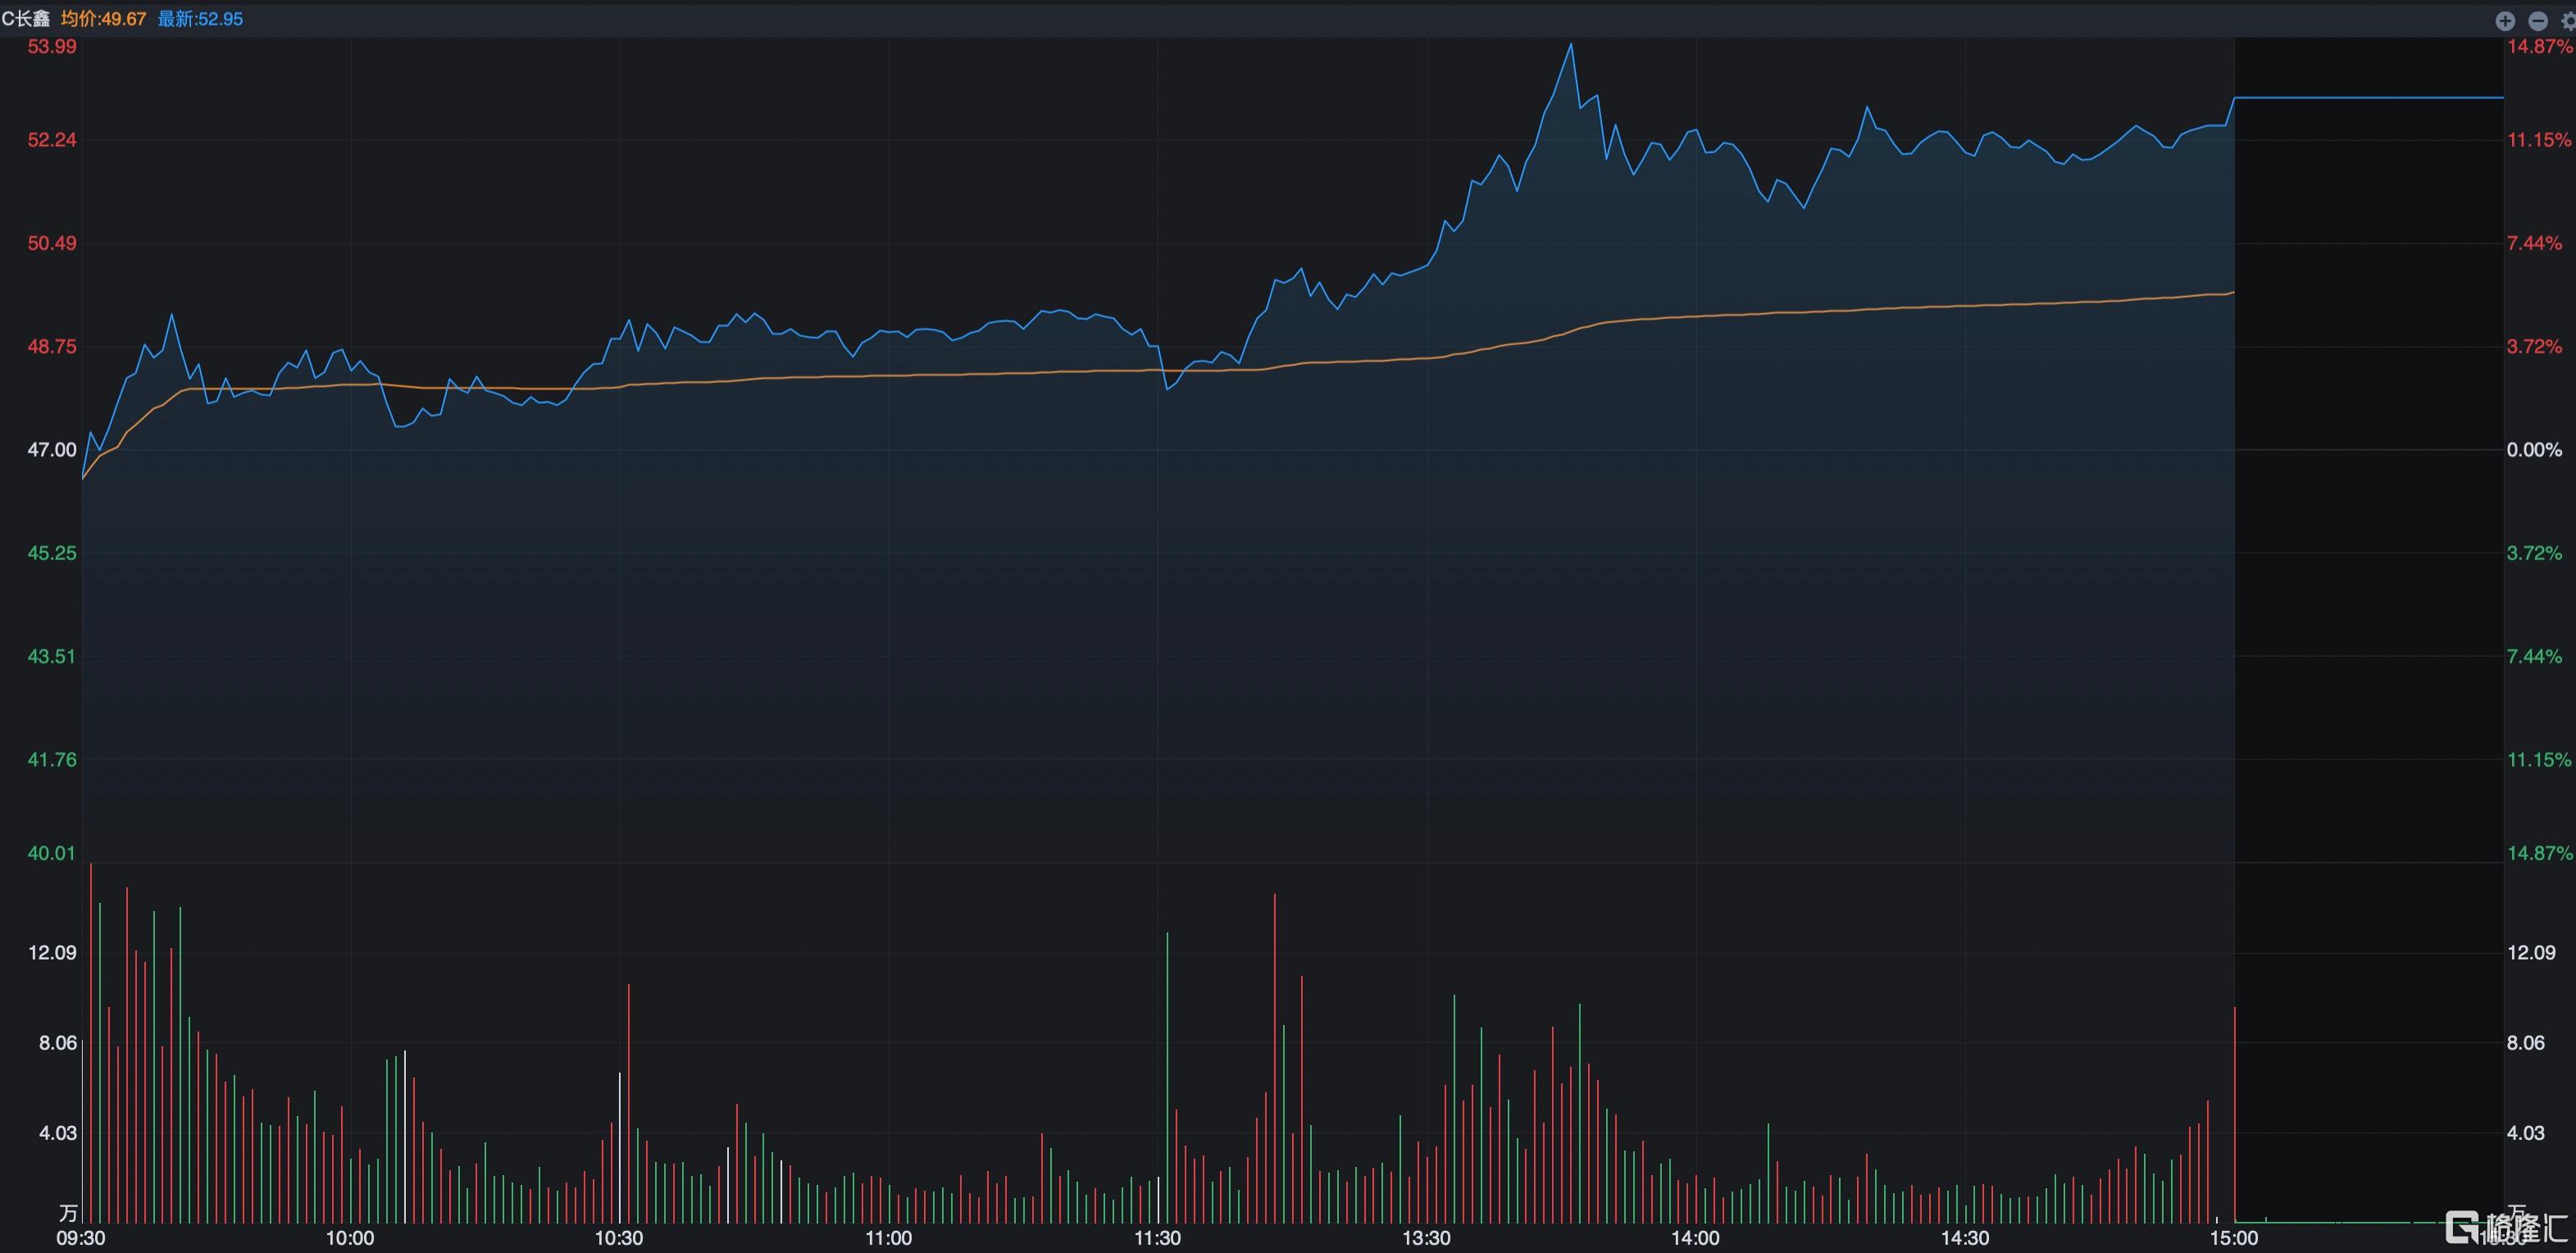Select the 15:00 time axis marker

coord(2234,1238)
